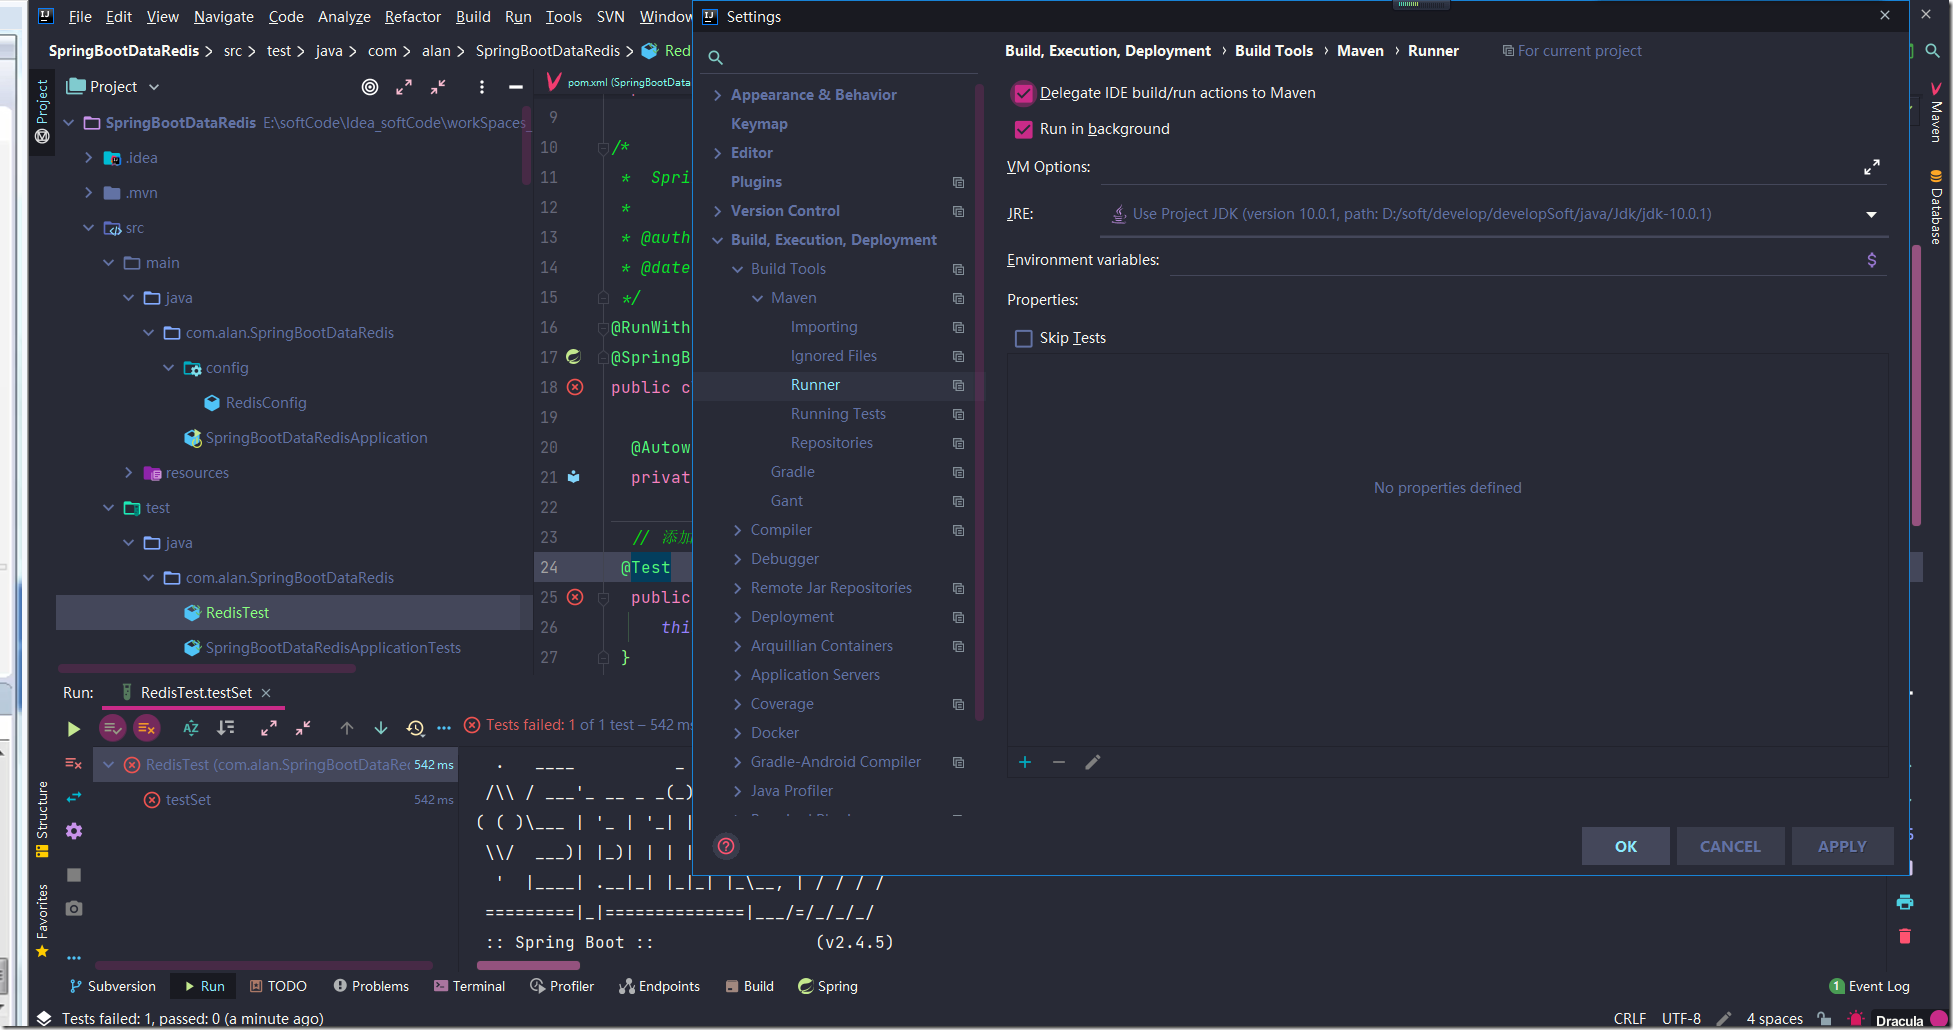Uncheck Delegate IDE build/run actions to Maven
The height and width of the screenshot is (1030, 1953).
click(x=1023, y=93)
